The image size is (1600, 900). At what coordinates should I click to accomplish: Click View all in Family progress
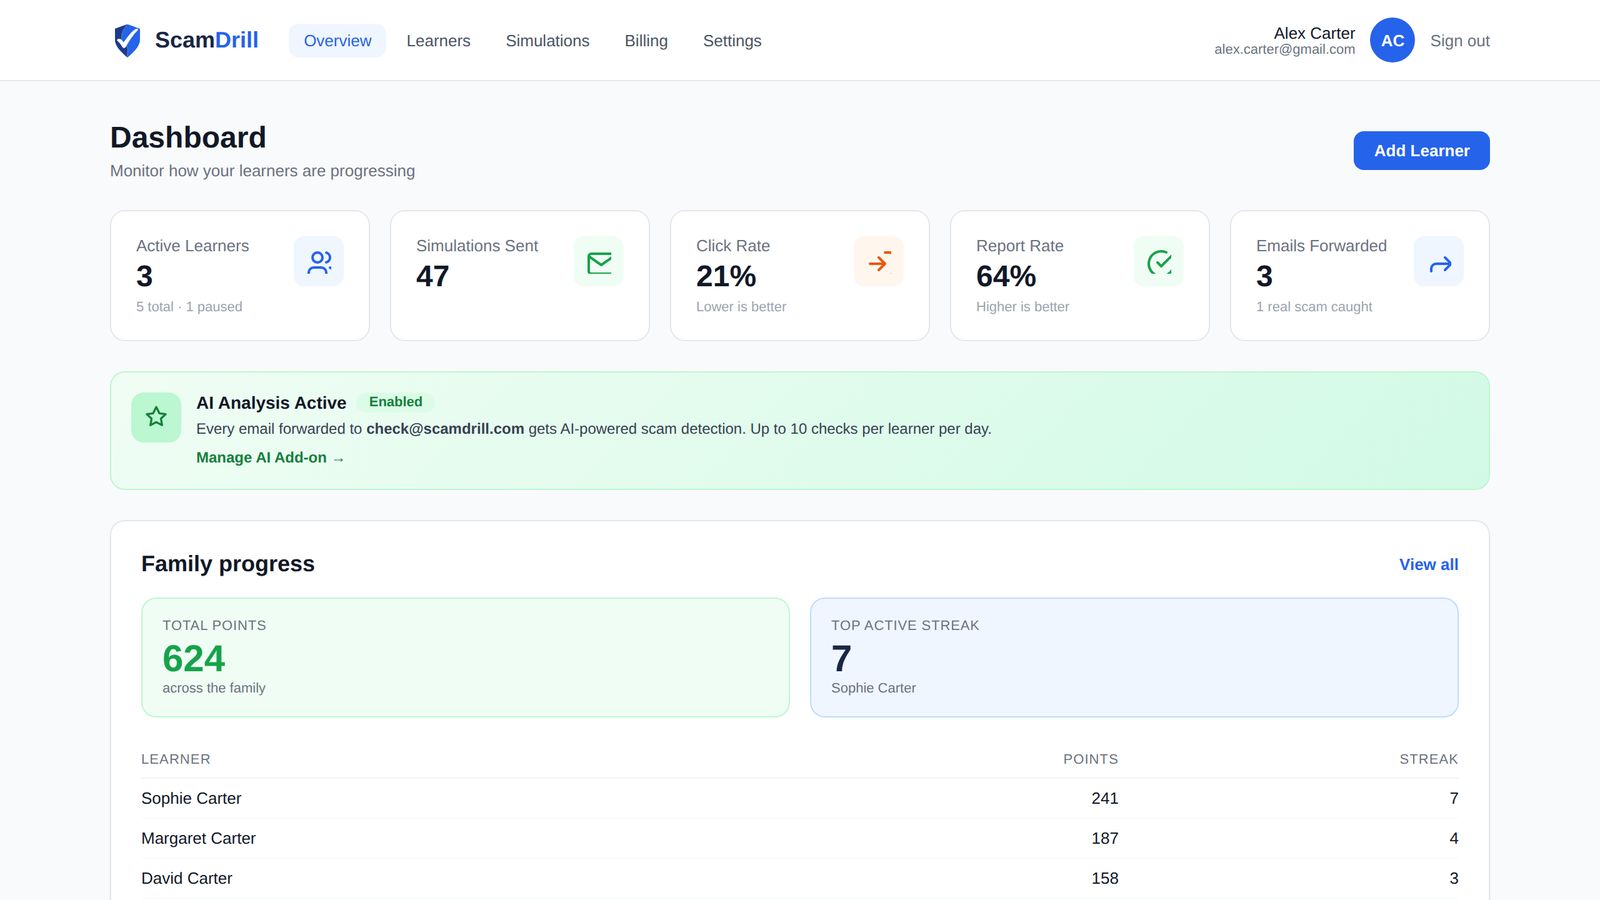[1428, 564]
